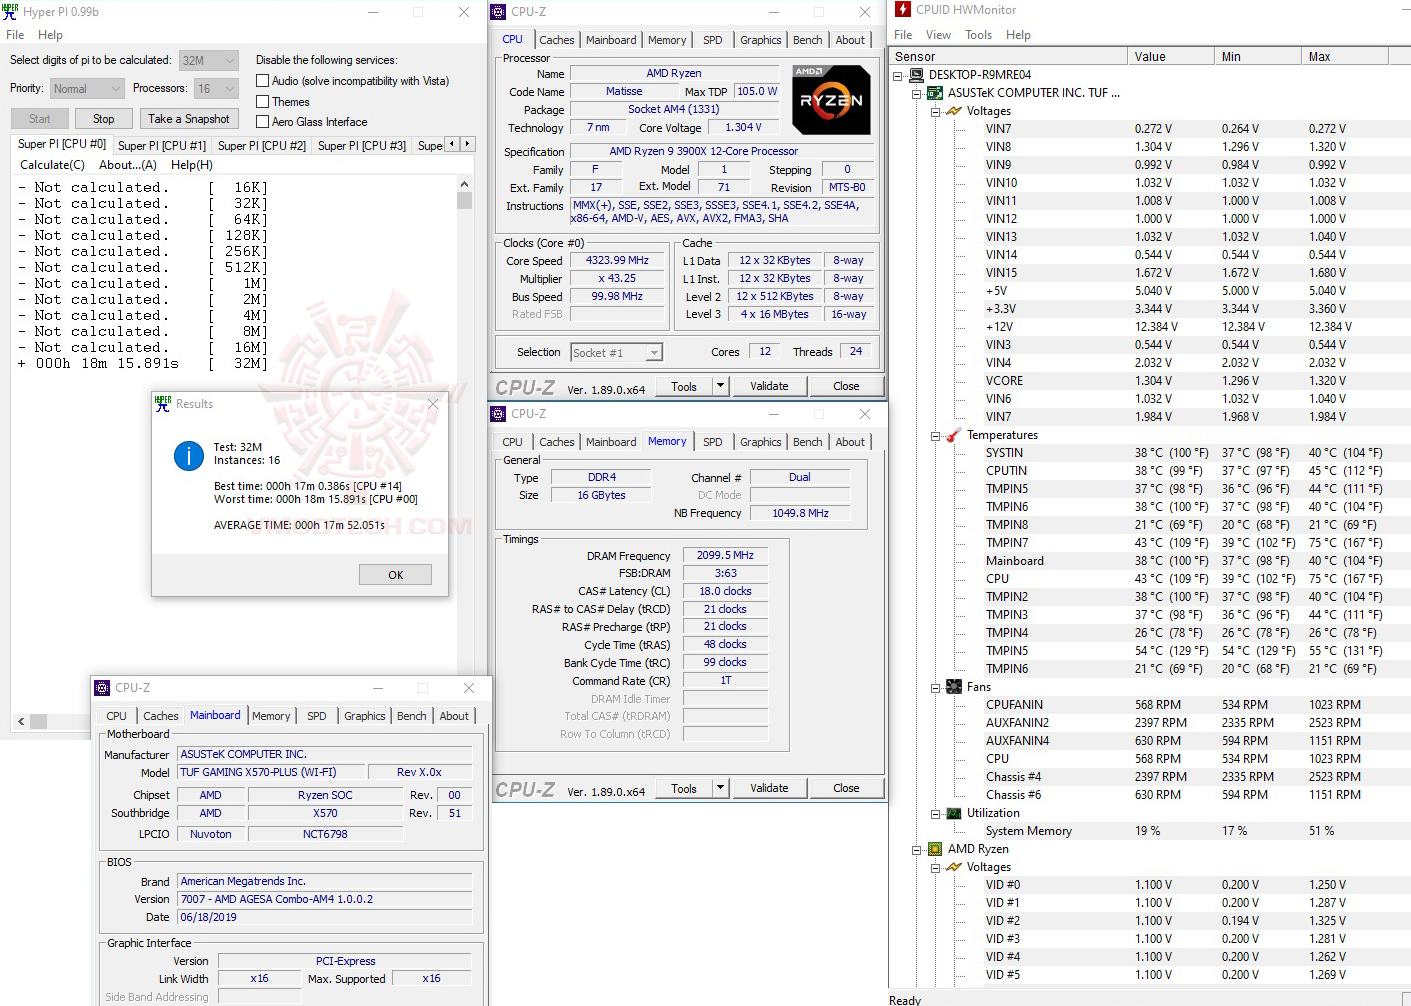The image size is (1411, 1006).
Task: Switch to Super PI [CPU #1] tab
Action: click(x=162, y=146)
